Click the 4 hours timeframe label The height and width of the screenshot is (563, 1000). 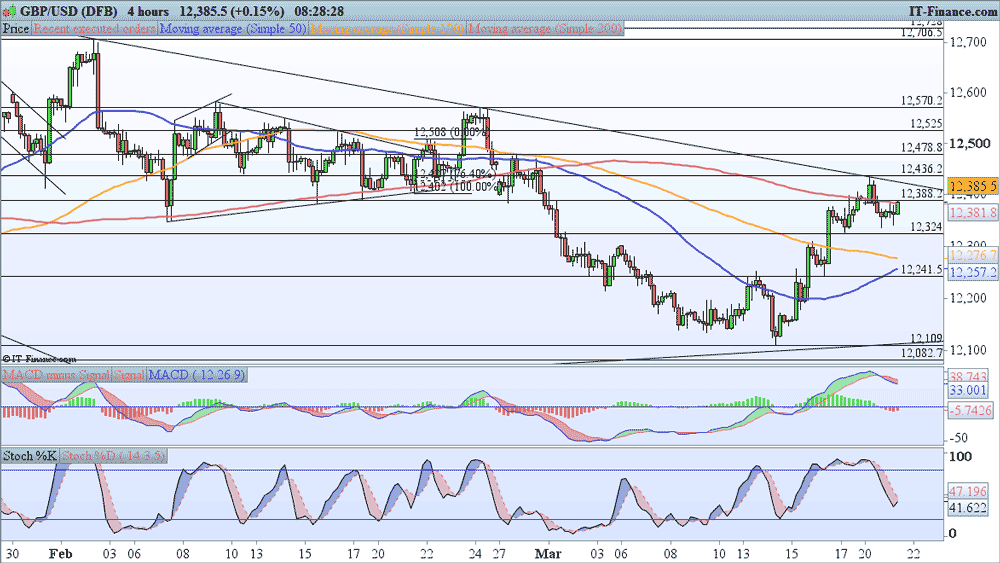(x=148, y=11)
